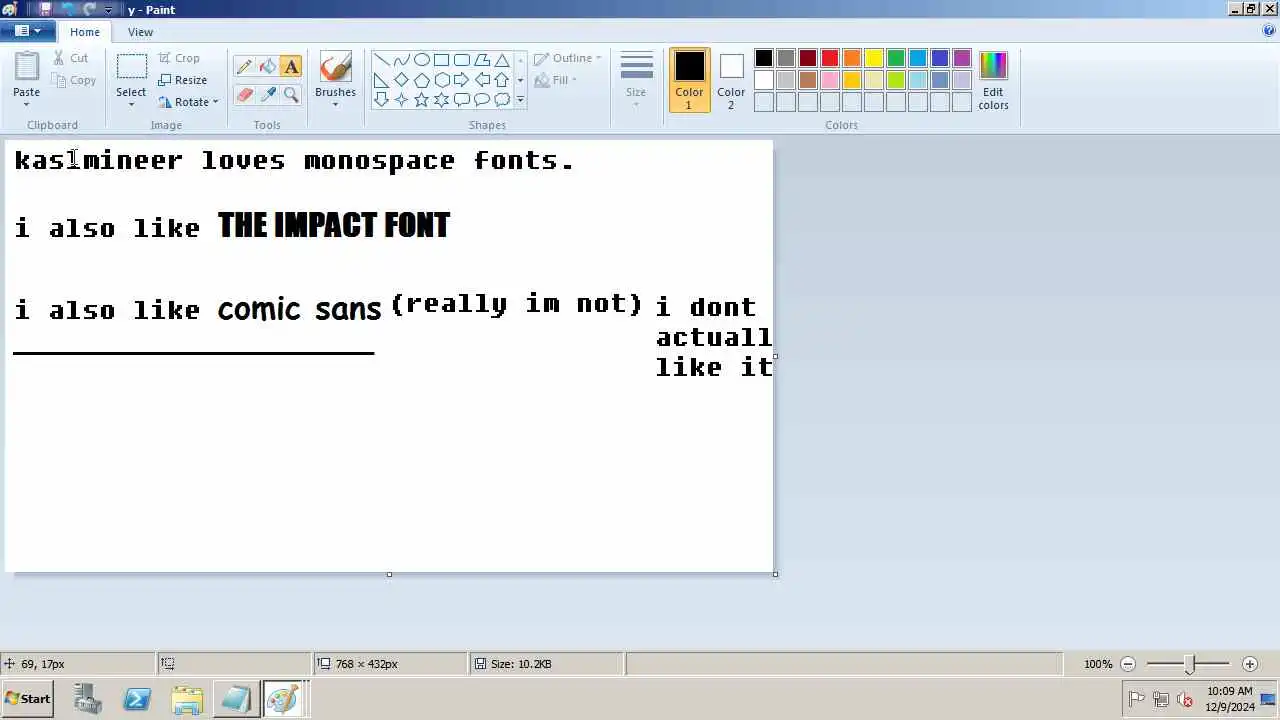The image size is (1280, 720).
Task: Pick the yellow color swatch
Action: point(874,59)
